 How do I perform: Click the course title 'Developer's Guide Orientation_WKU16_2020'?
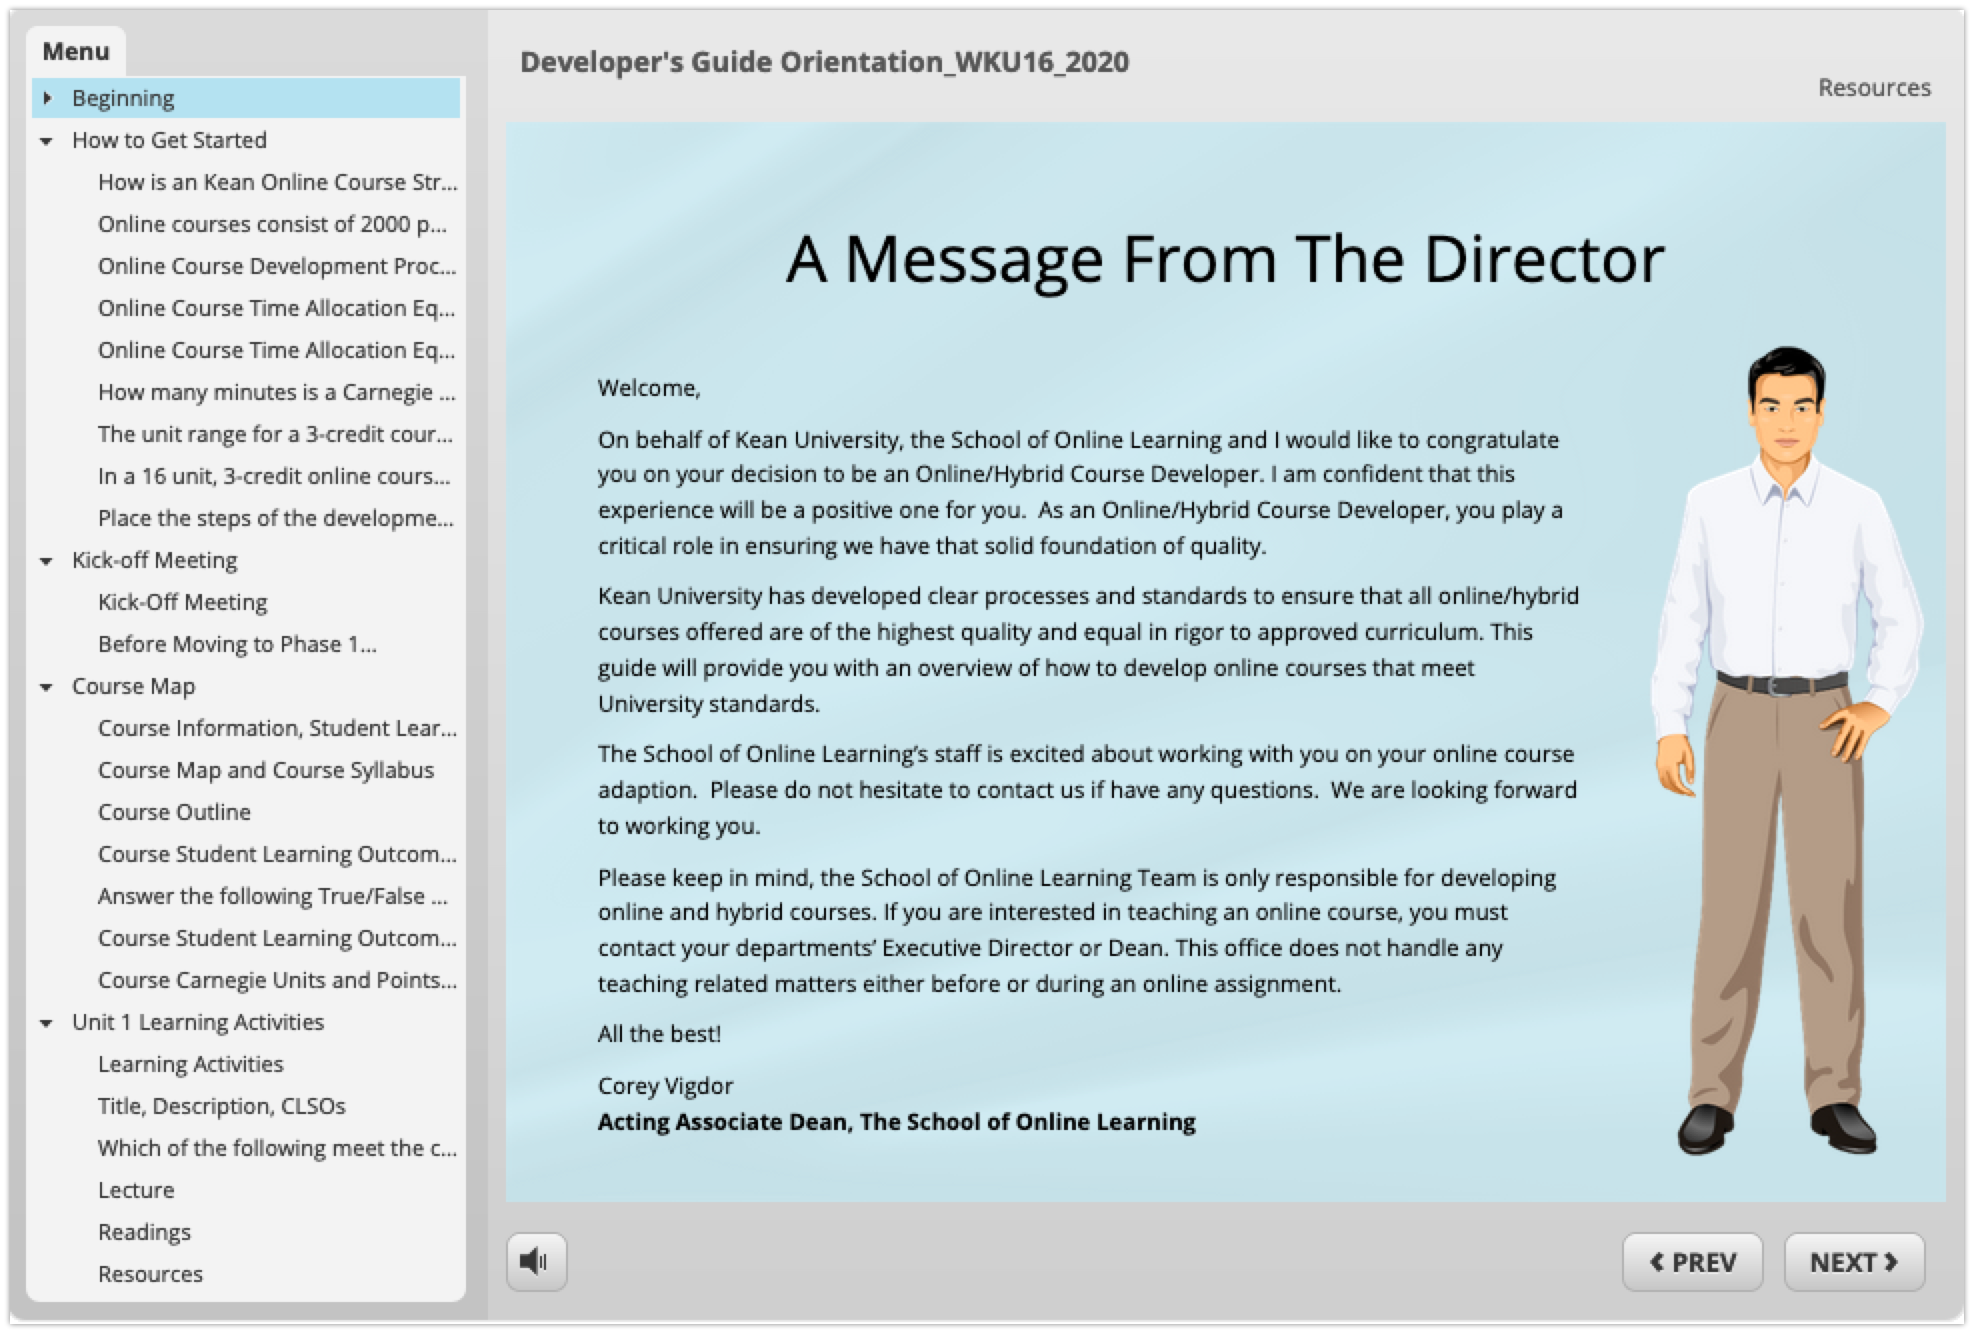point(824,62)
